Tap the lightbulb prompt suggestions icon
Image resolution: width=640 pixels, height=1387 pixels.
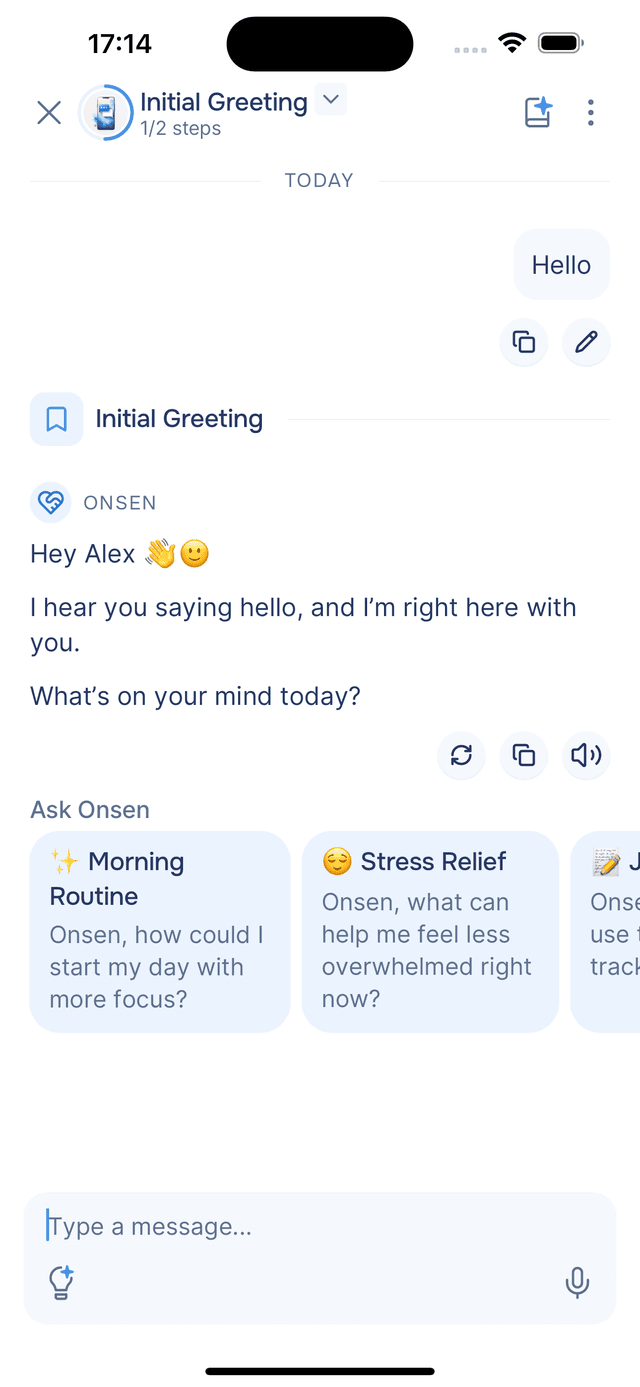(x=60, y=1283)
